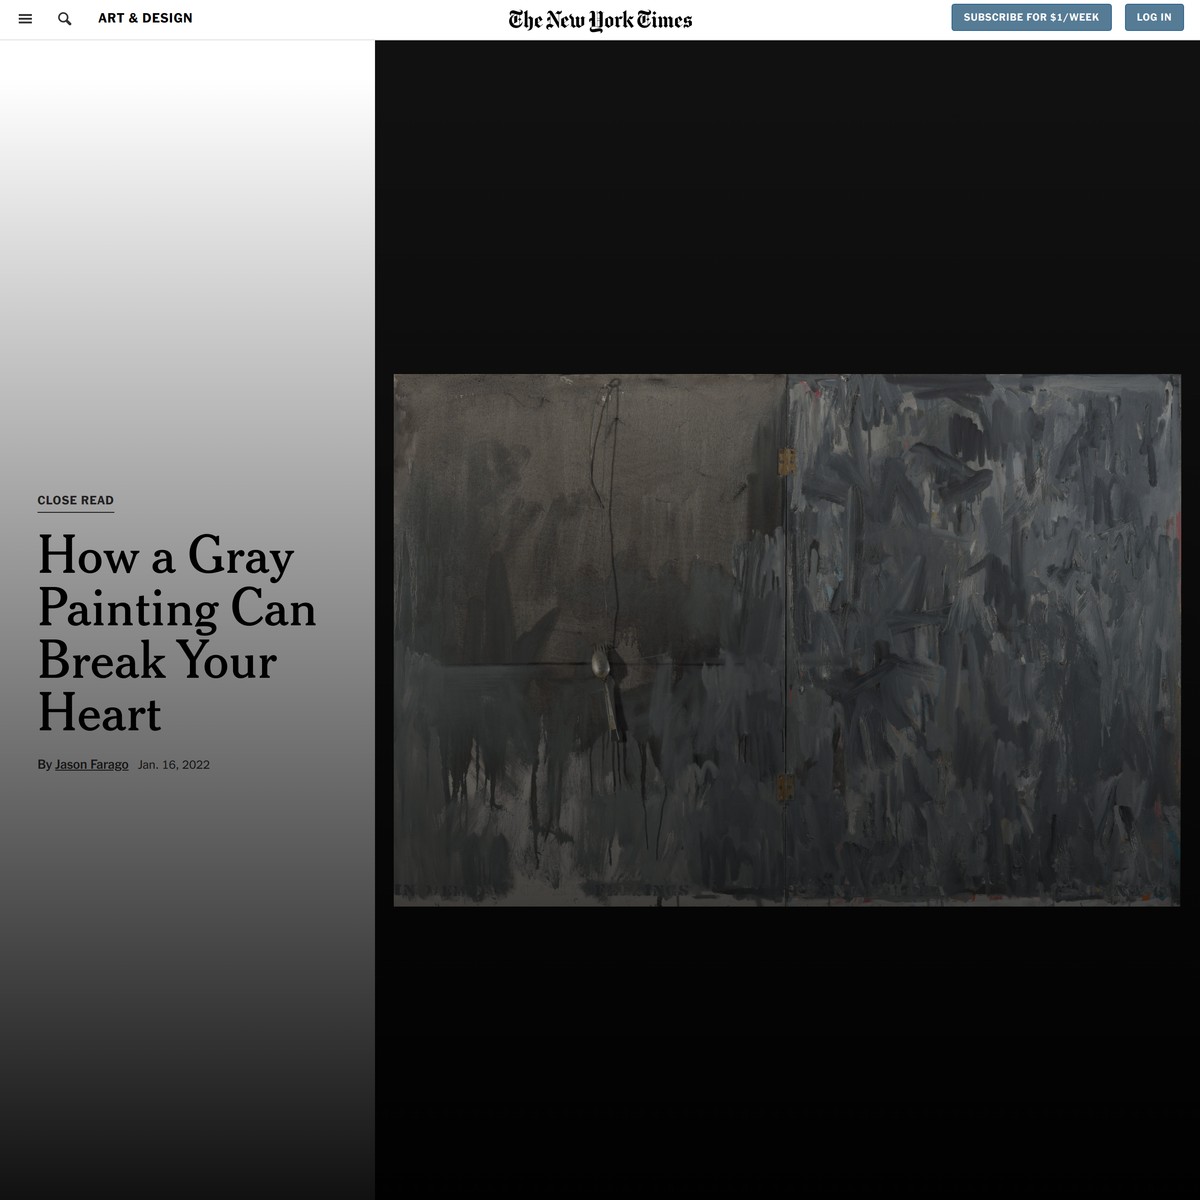Image resolution: width=1200 pixels, height=1200 pixels.
Task: Select the New York Times masthead logo
Action: pyautogui.click(x=600, y=18)
